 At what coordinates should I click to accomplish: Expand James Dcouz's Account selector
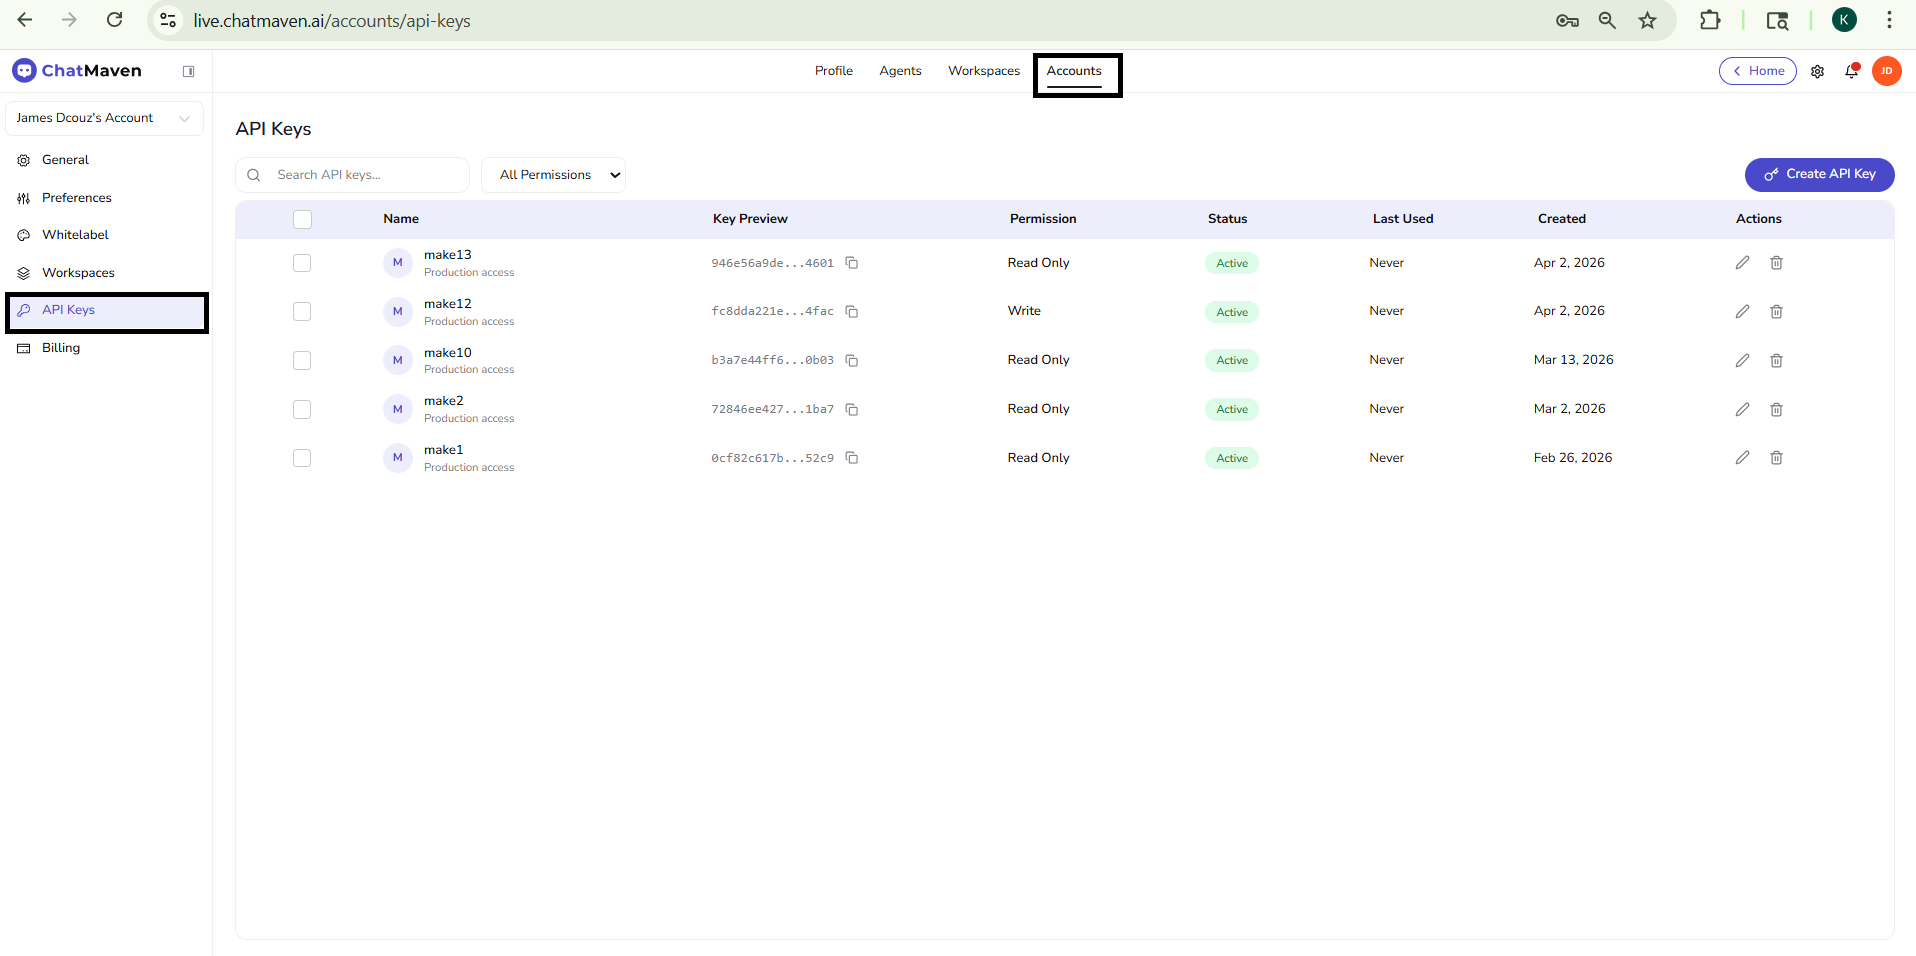click(104, 118)
